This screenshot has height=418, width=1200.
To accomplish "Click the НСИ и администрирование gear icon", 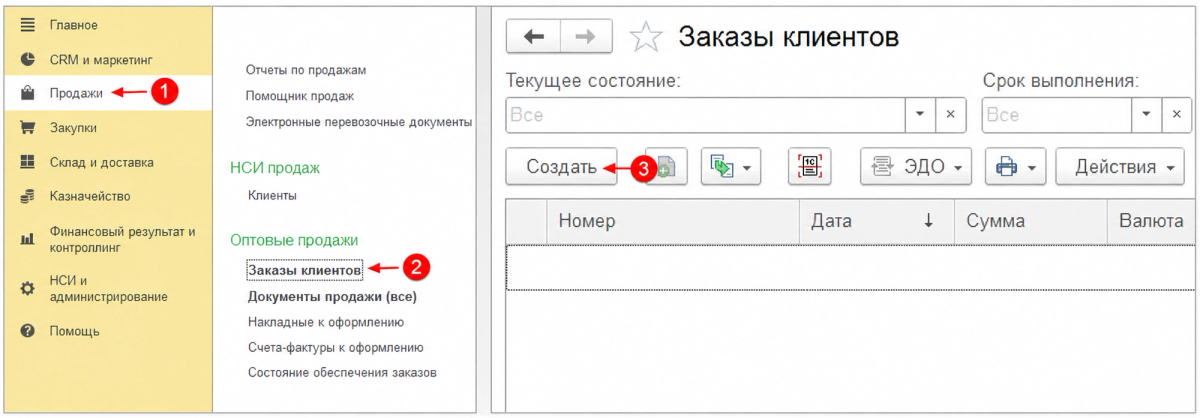I will (28, 288).
